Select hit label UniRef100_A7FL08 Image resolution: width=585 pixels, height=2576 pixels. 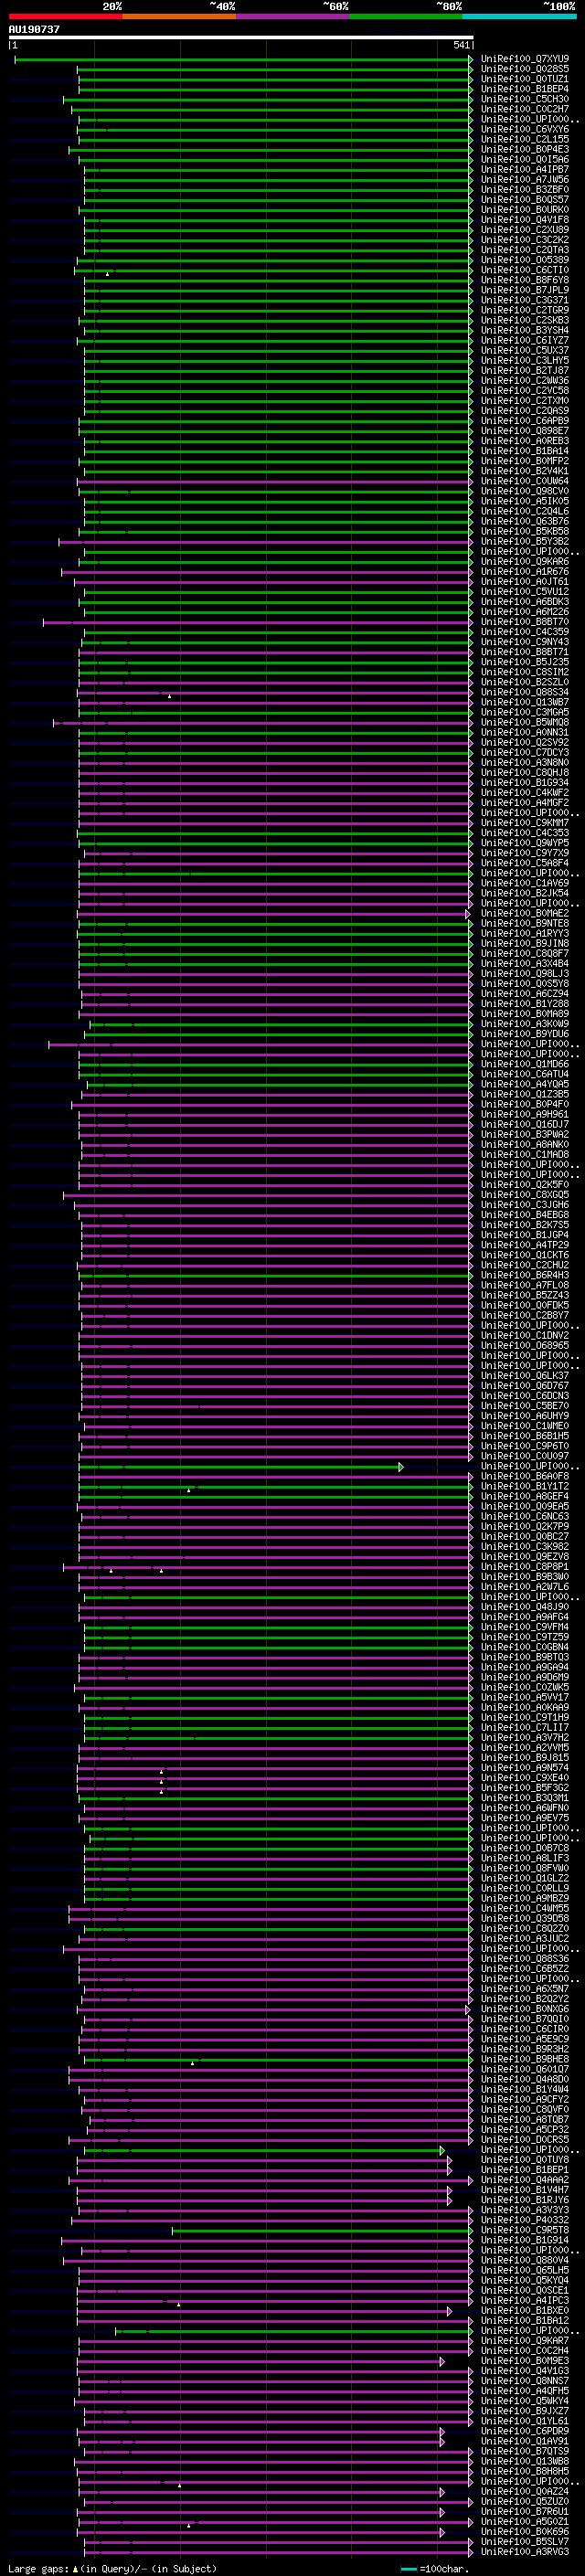point(525,1285)
